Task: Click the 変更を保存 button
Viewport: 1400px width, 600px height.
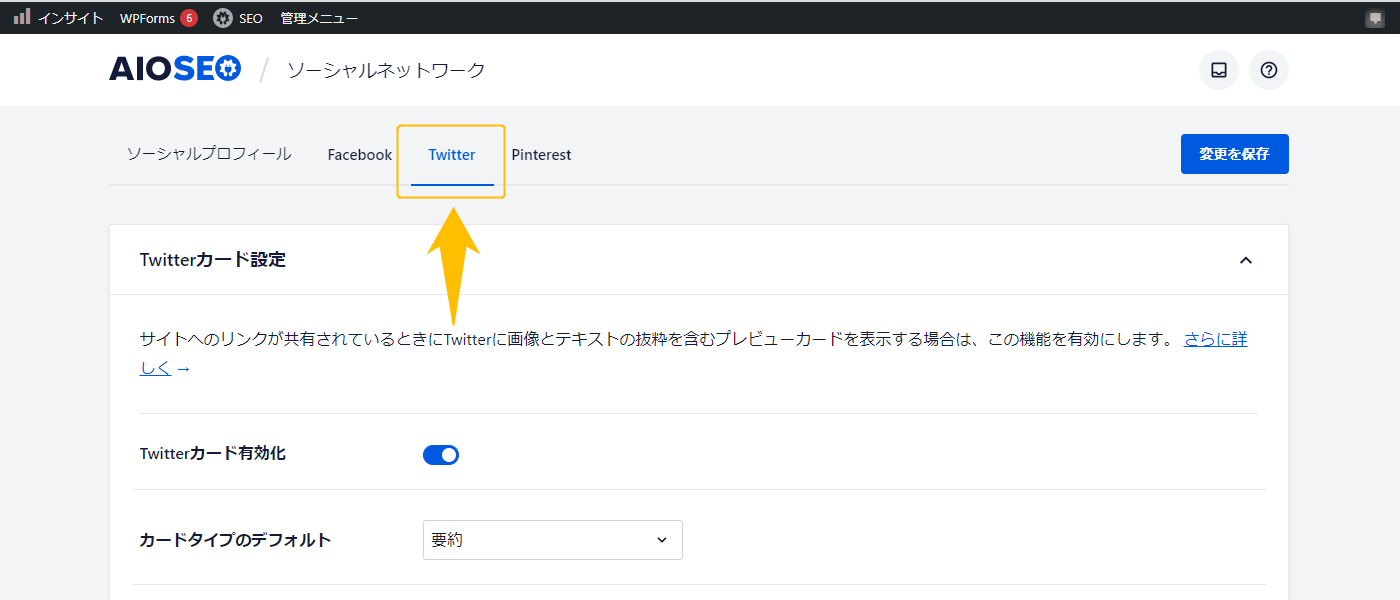Action: [x=1235, y=154]
